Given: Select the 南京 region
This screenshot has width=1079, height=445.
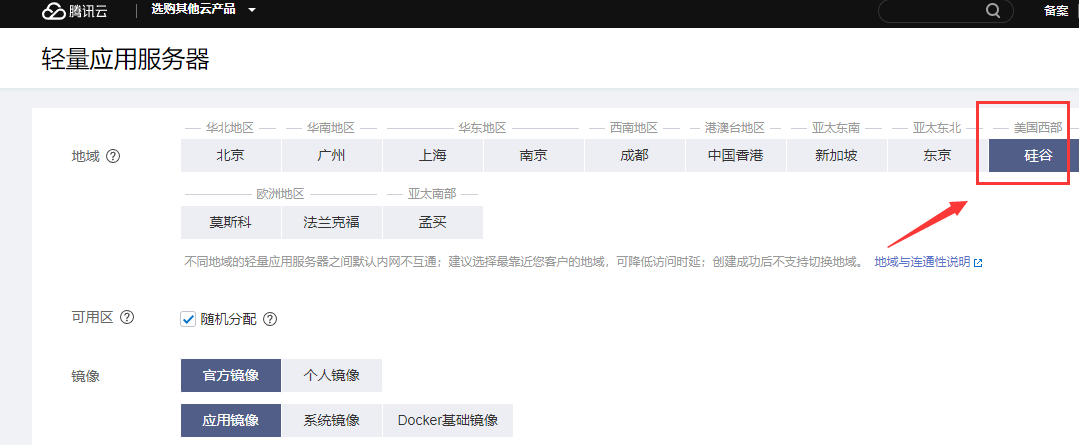Looking at the screenshot, I should 534,155.
